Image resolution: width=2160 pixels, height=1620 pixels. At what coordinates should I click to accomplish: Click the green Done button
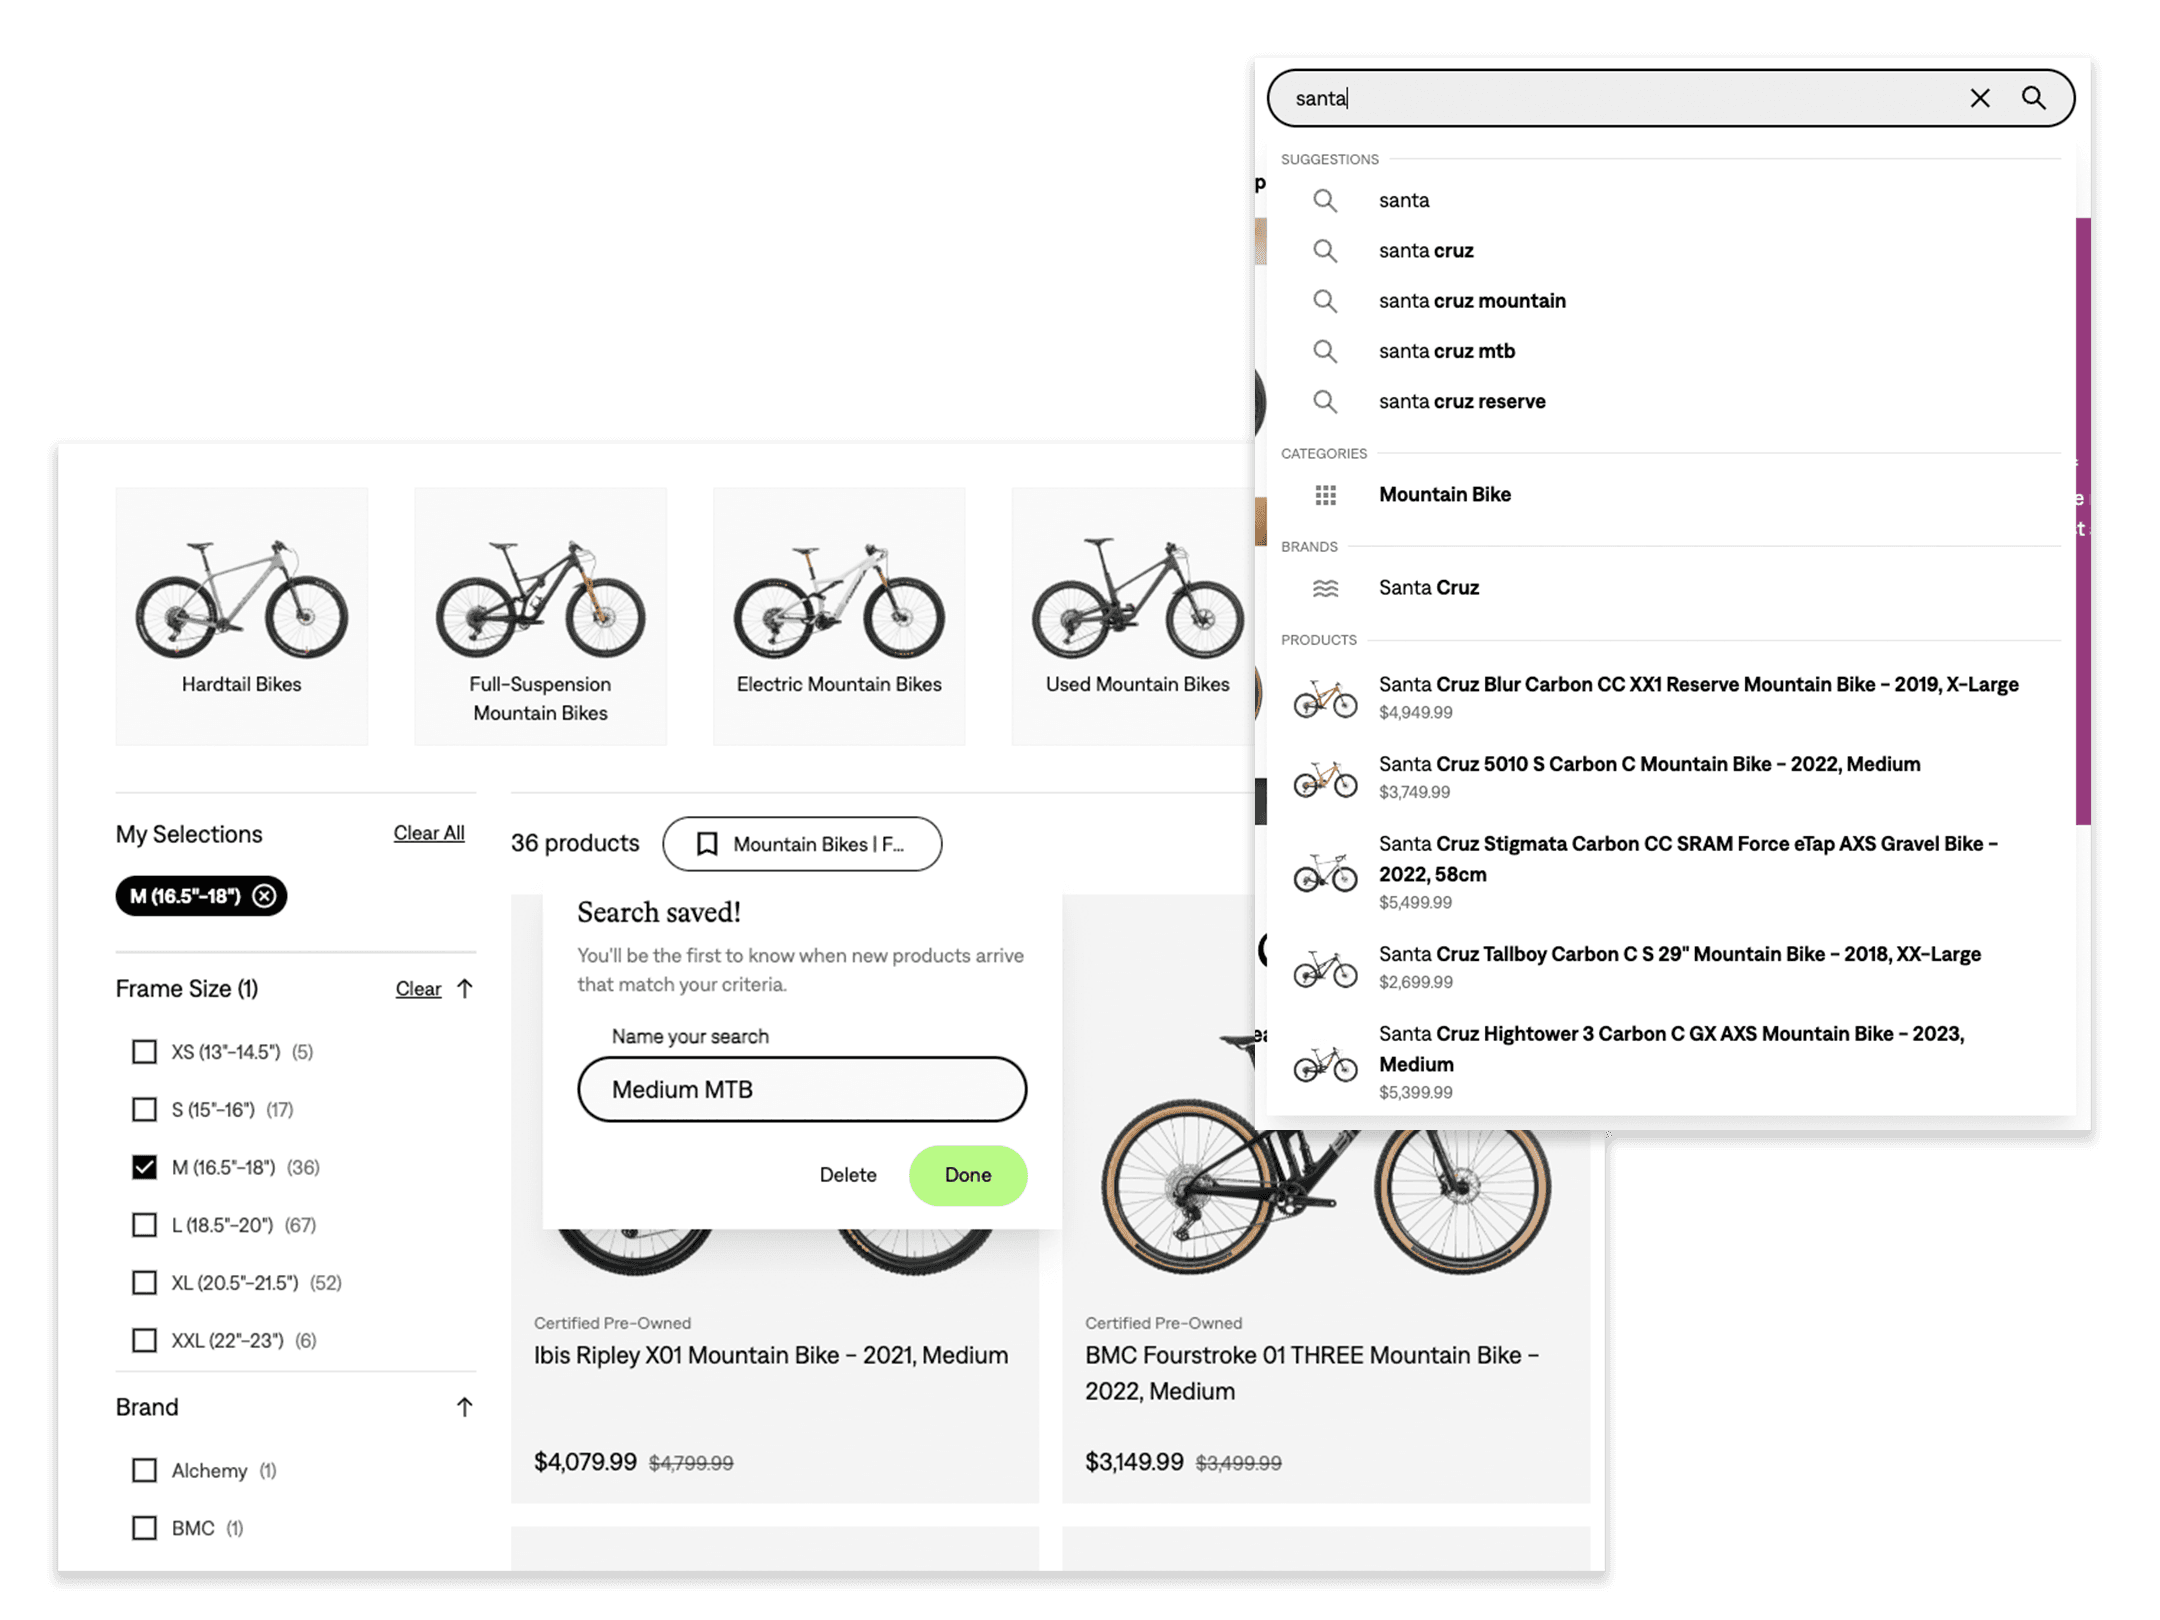pos(968,1175)
